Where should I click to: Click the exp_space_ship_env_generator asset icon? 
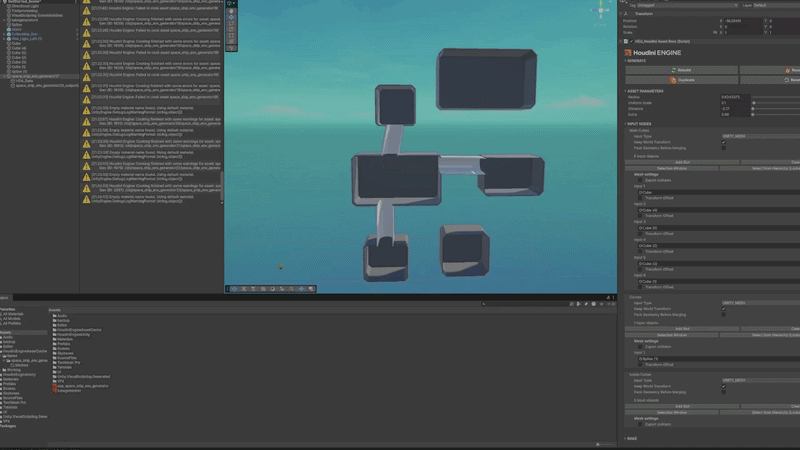coord(55,386)
